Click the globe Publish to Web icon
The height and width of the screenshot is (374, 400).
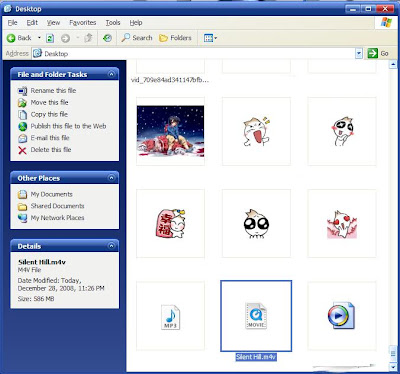pos(22,126)
